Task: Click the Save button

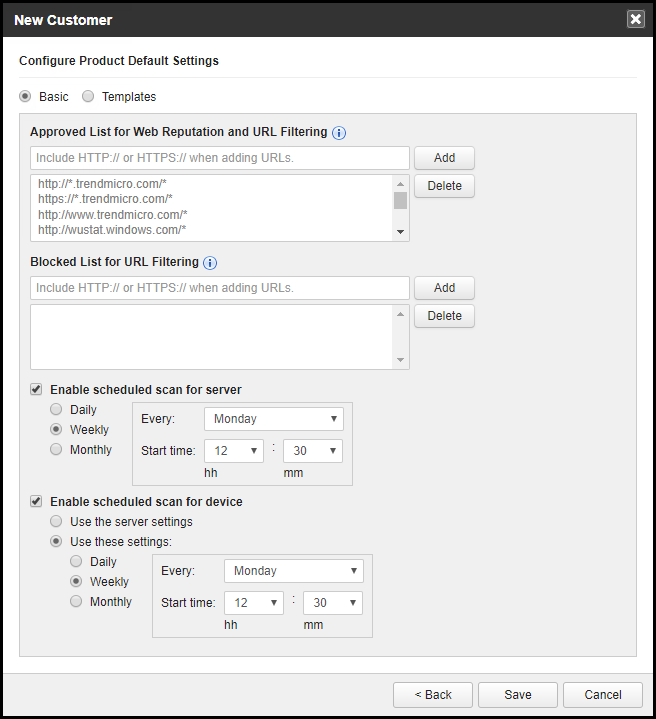Action: pos(517,694)
